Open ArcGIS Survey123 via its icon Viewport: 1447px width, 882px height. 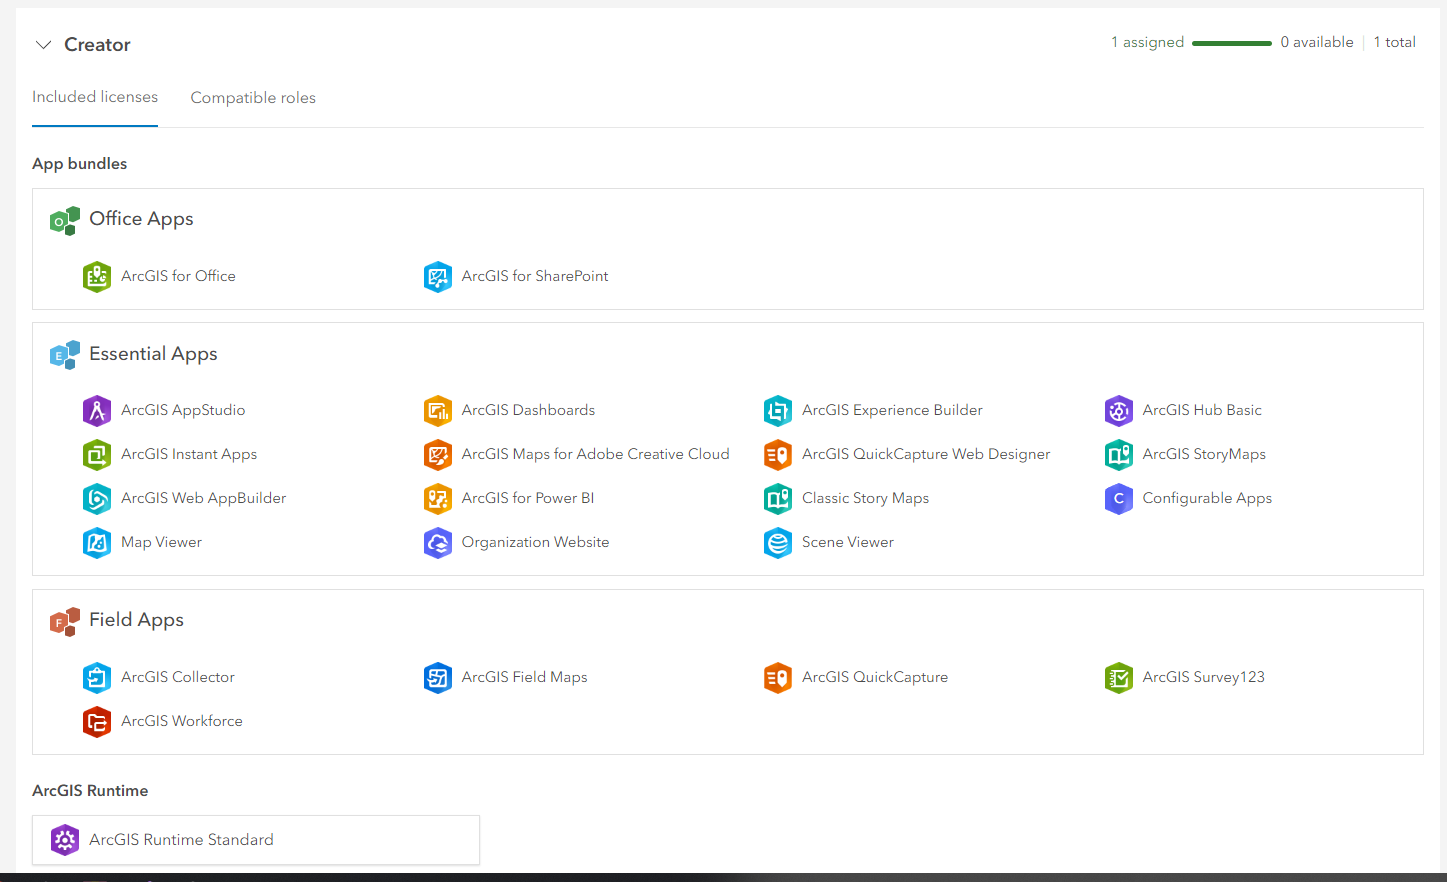(1118, 677)
